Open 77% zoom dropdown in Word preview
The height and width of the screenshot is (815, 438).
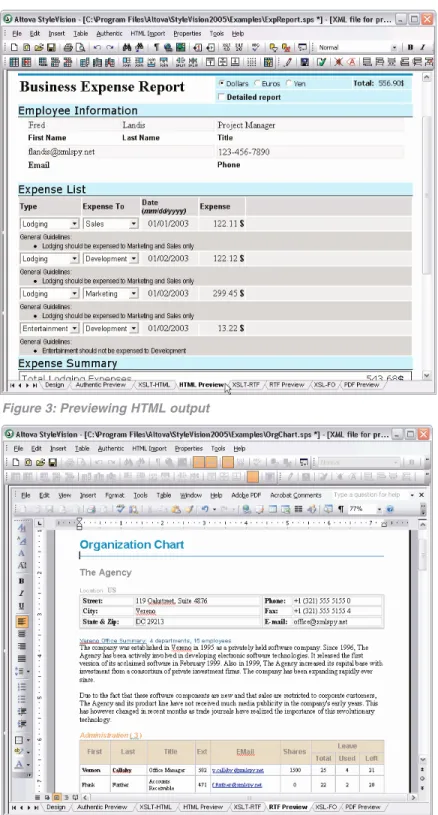click(x=379, y=509)
